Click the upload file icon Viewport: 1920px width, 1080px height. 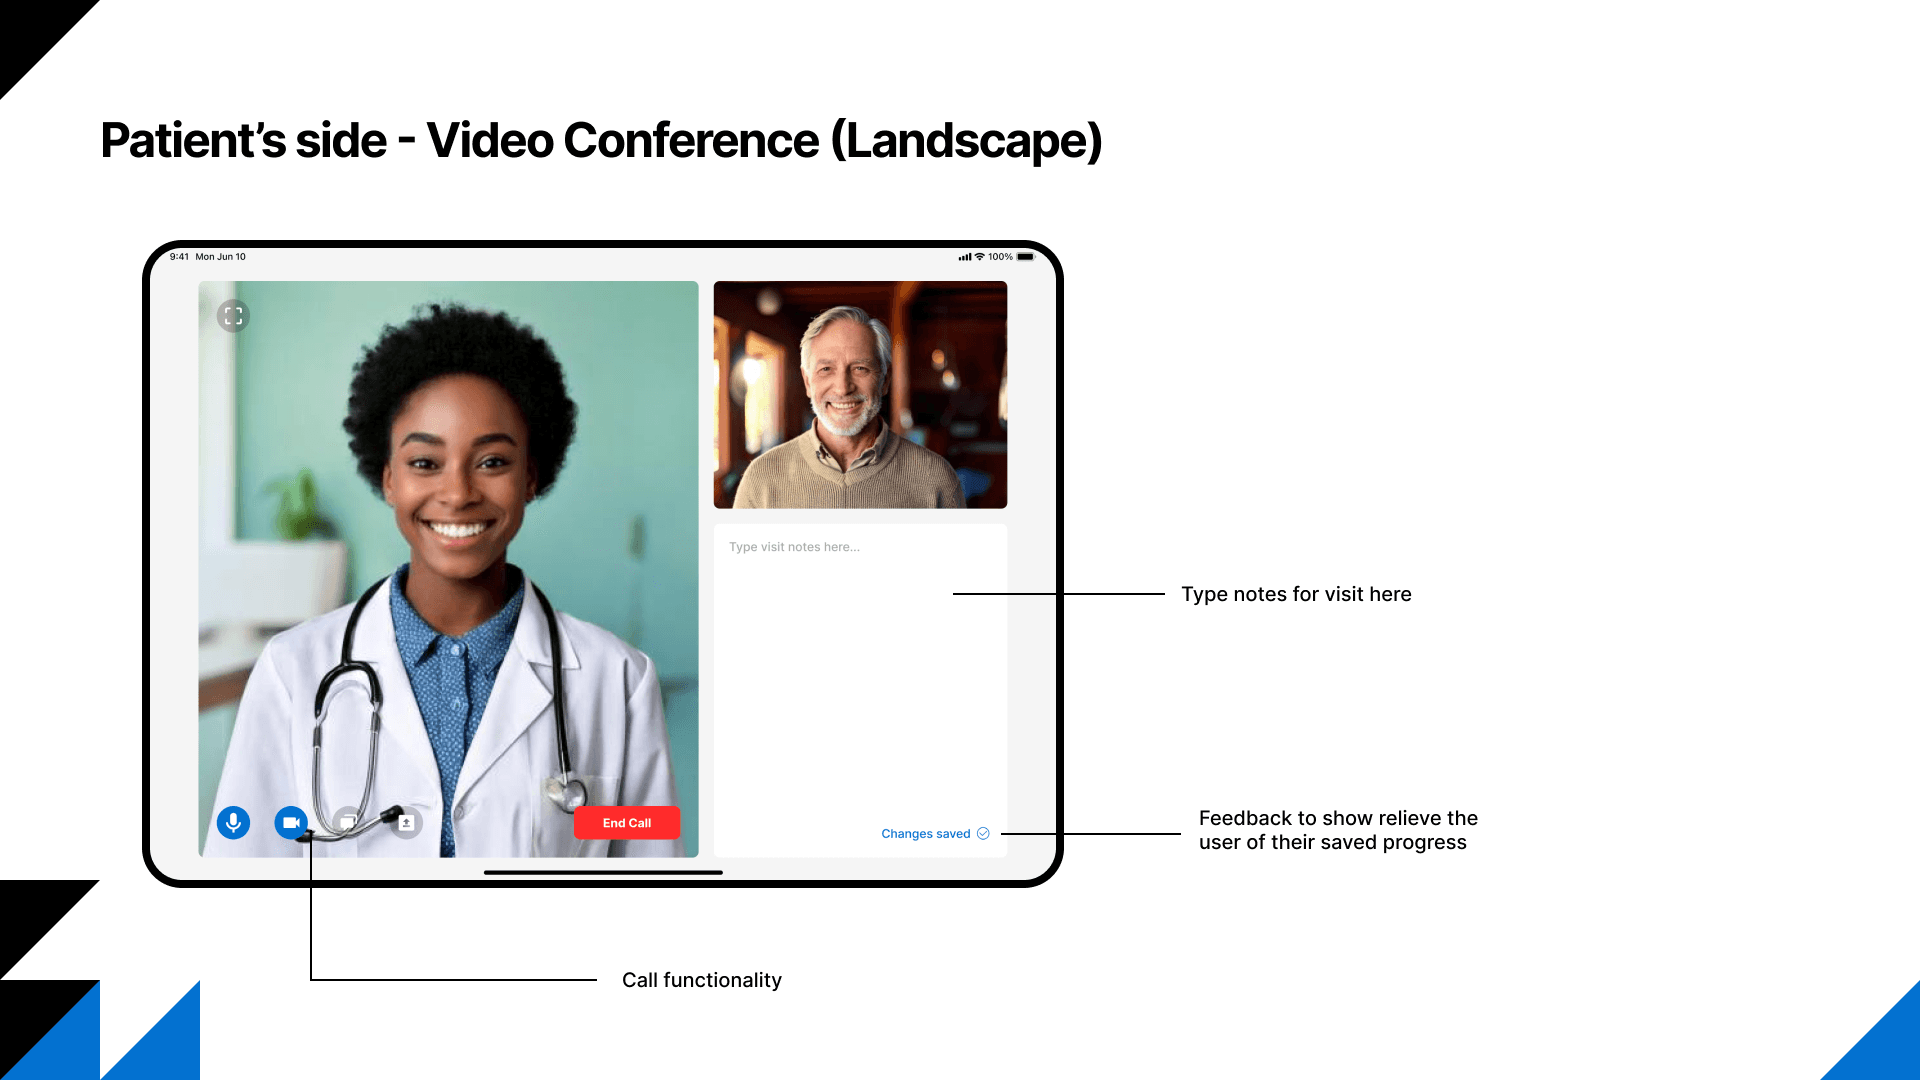(x=406, y=823)
